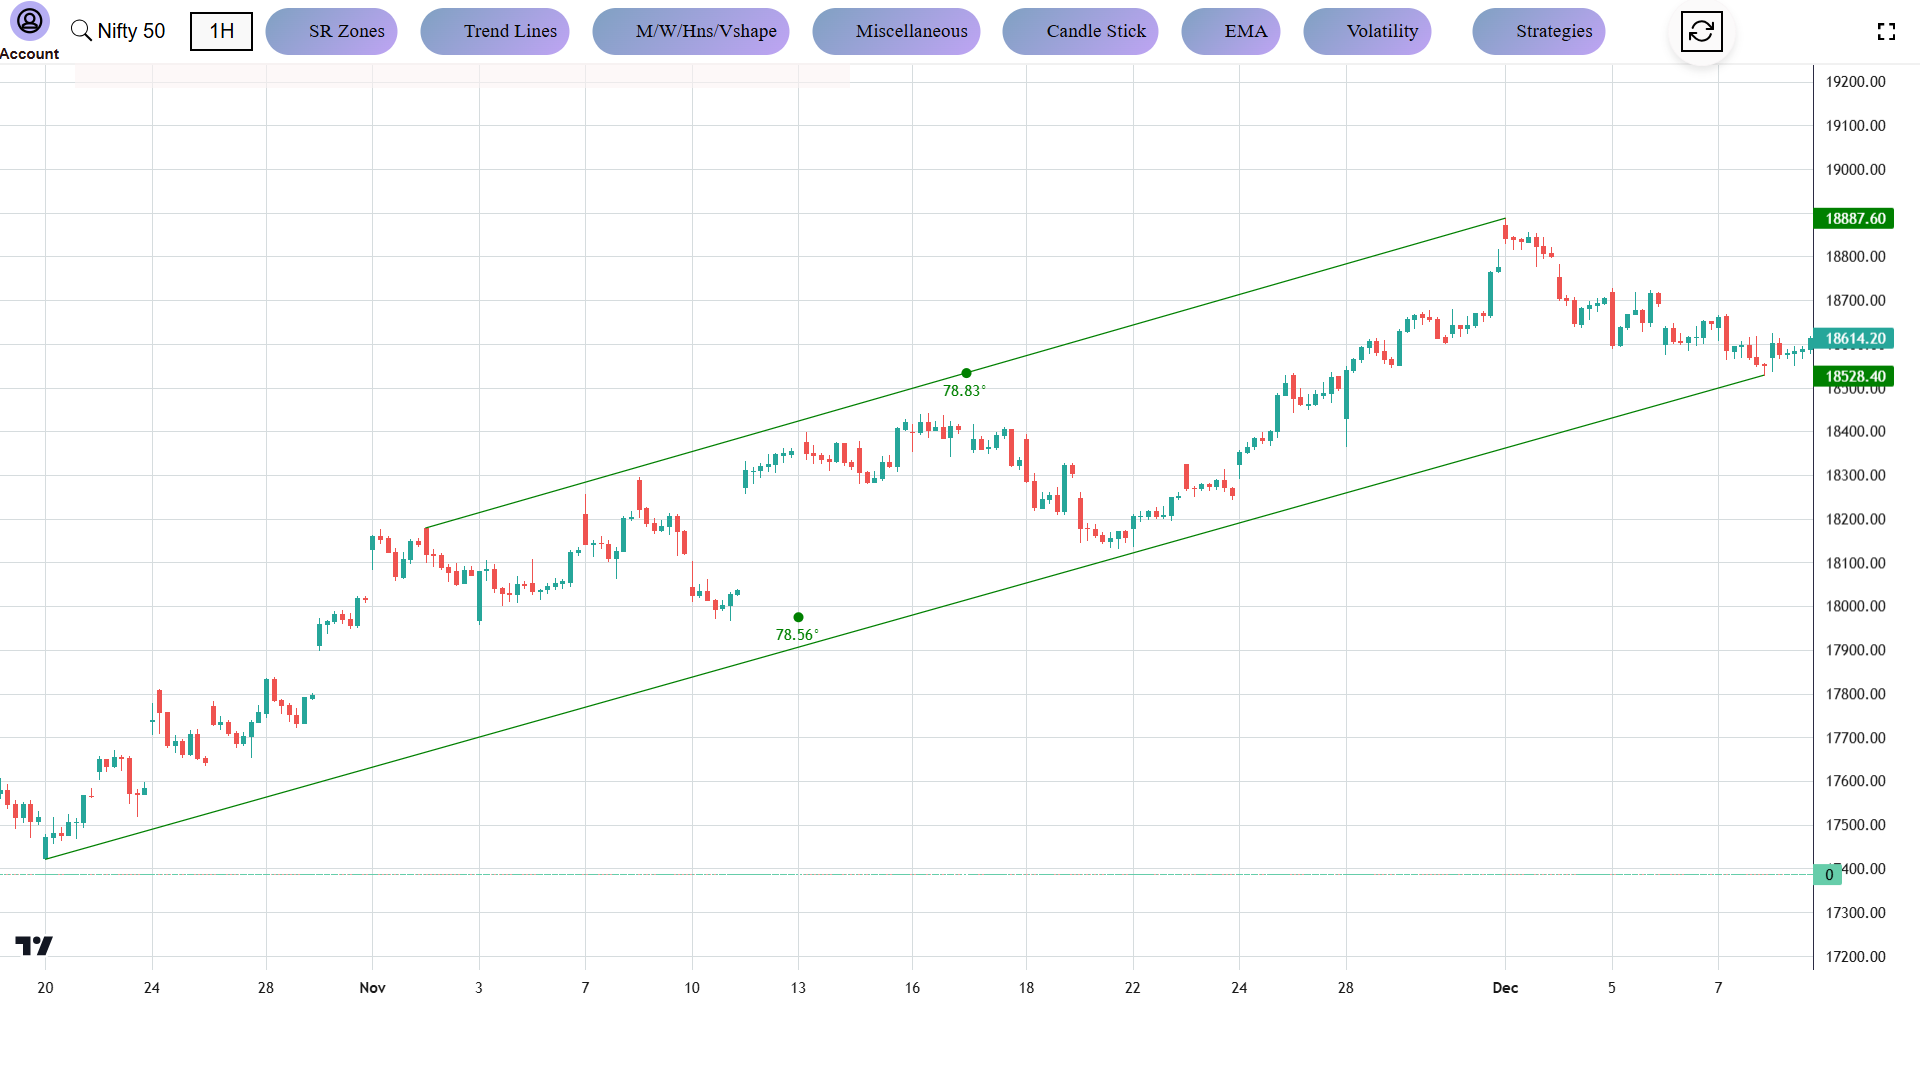Select the 18887.60 price label
Screen dimensions: 1920x1080
[x=1854, y=218]
